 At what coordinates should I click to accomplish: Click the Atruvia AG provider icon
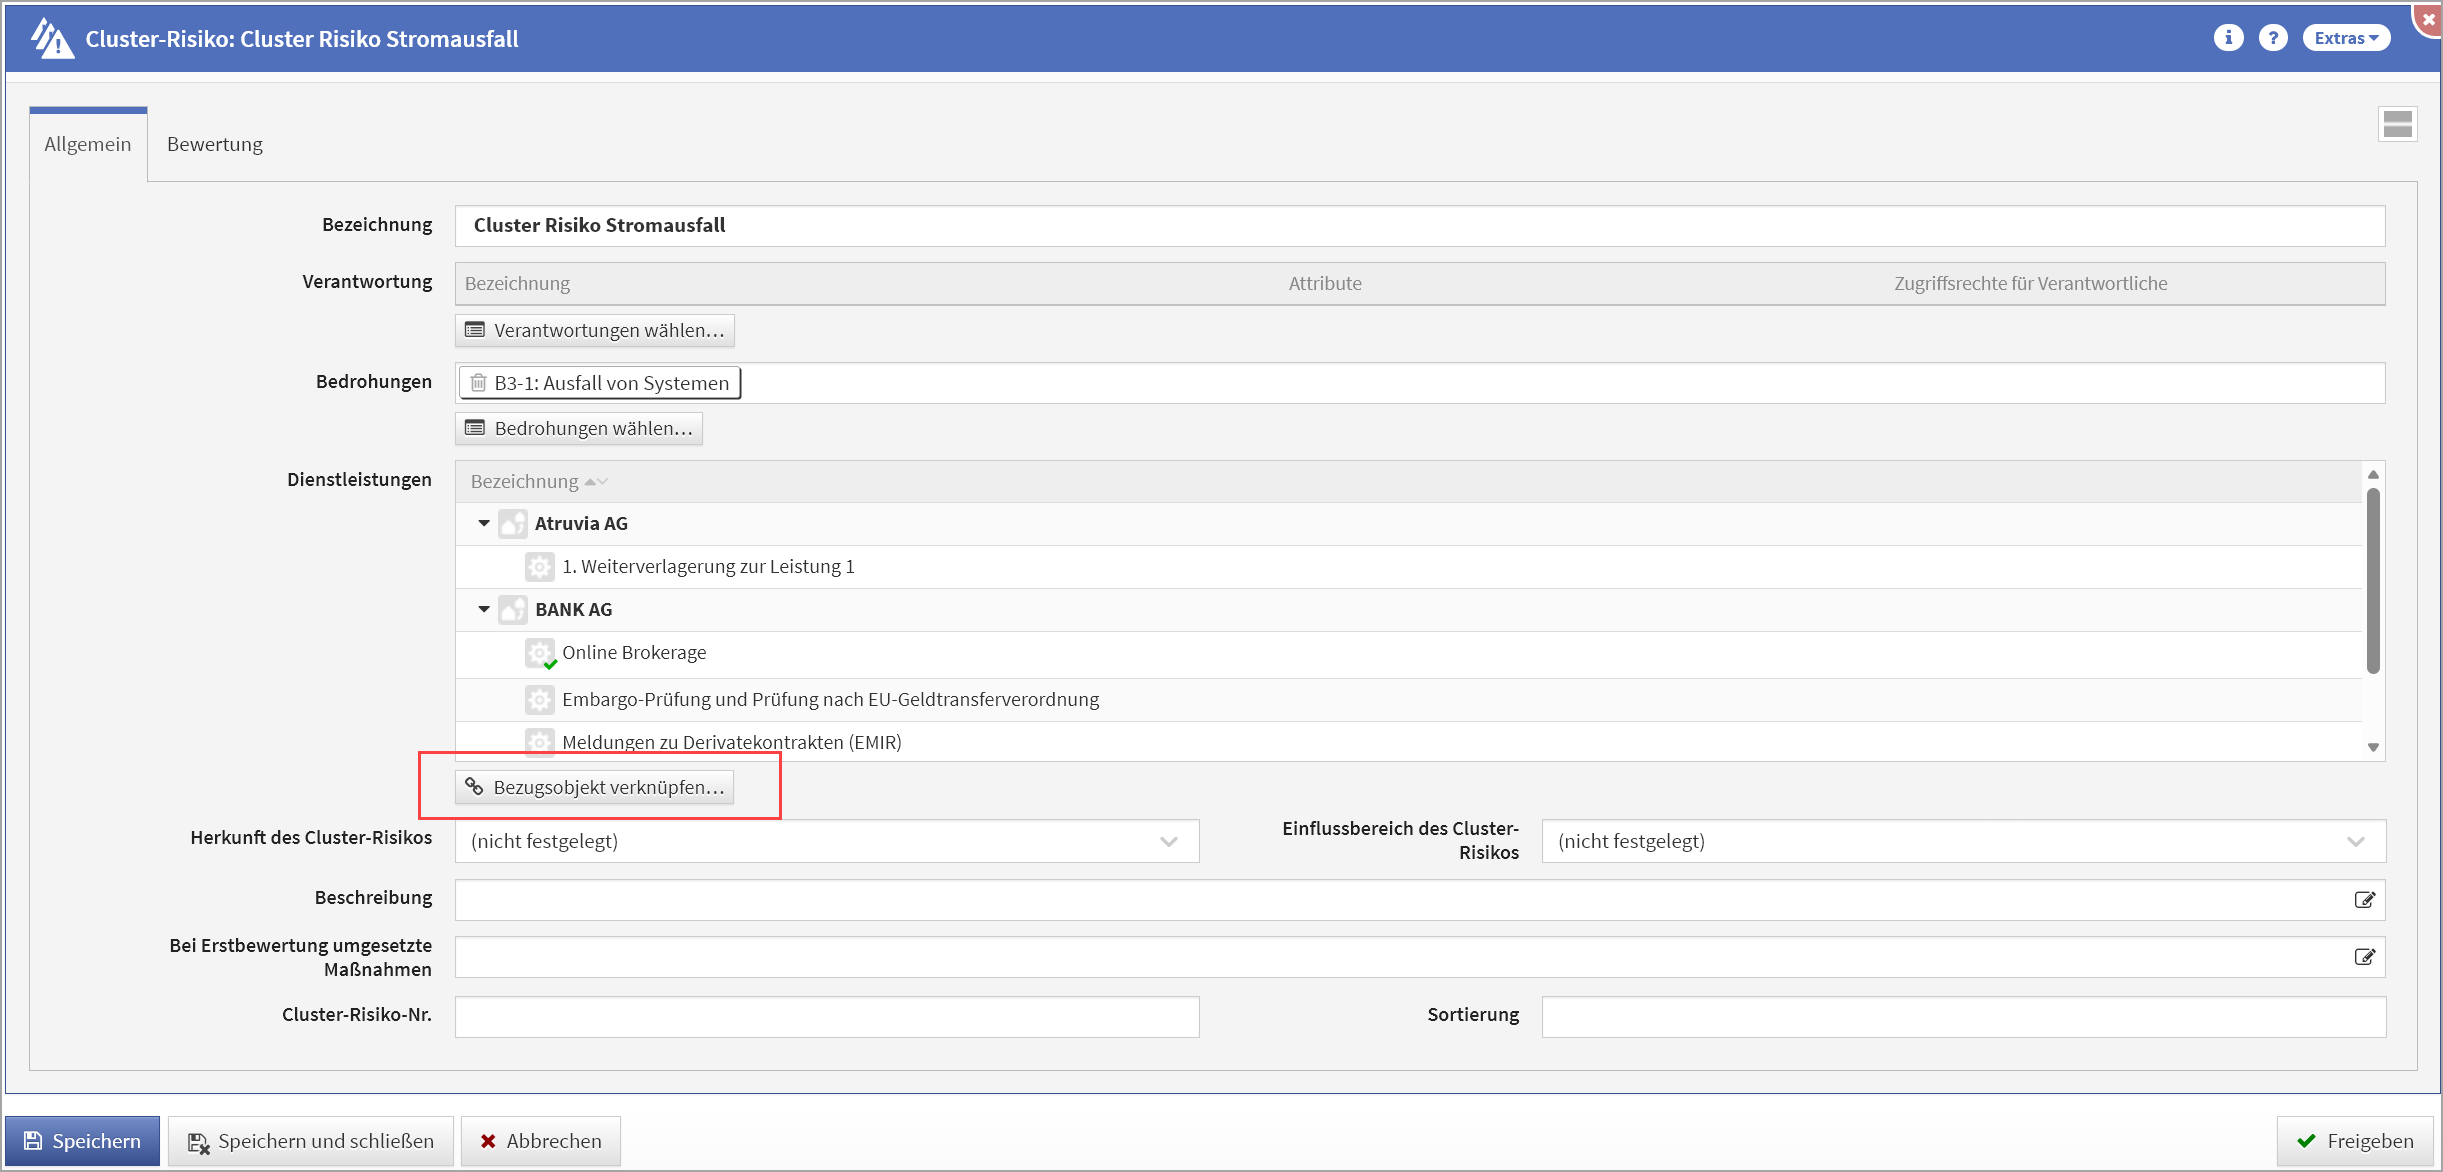pyautogui.click(x=513, y=523)
